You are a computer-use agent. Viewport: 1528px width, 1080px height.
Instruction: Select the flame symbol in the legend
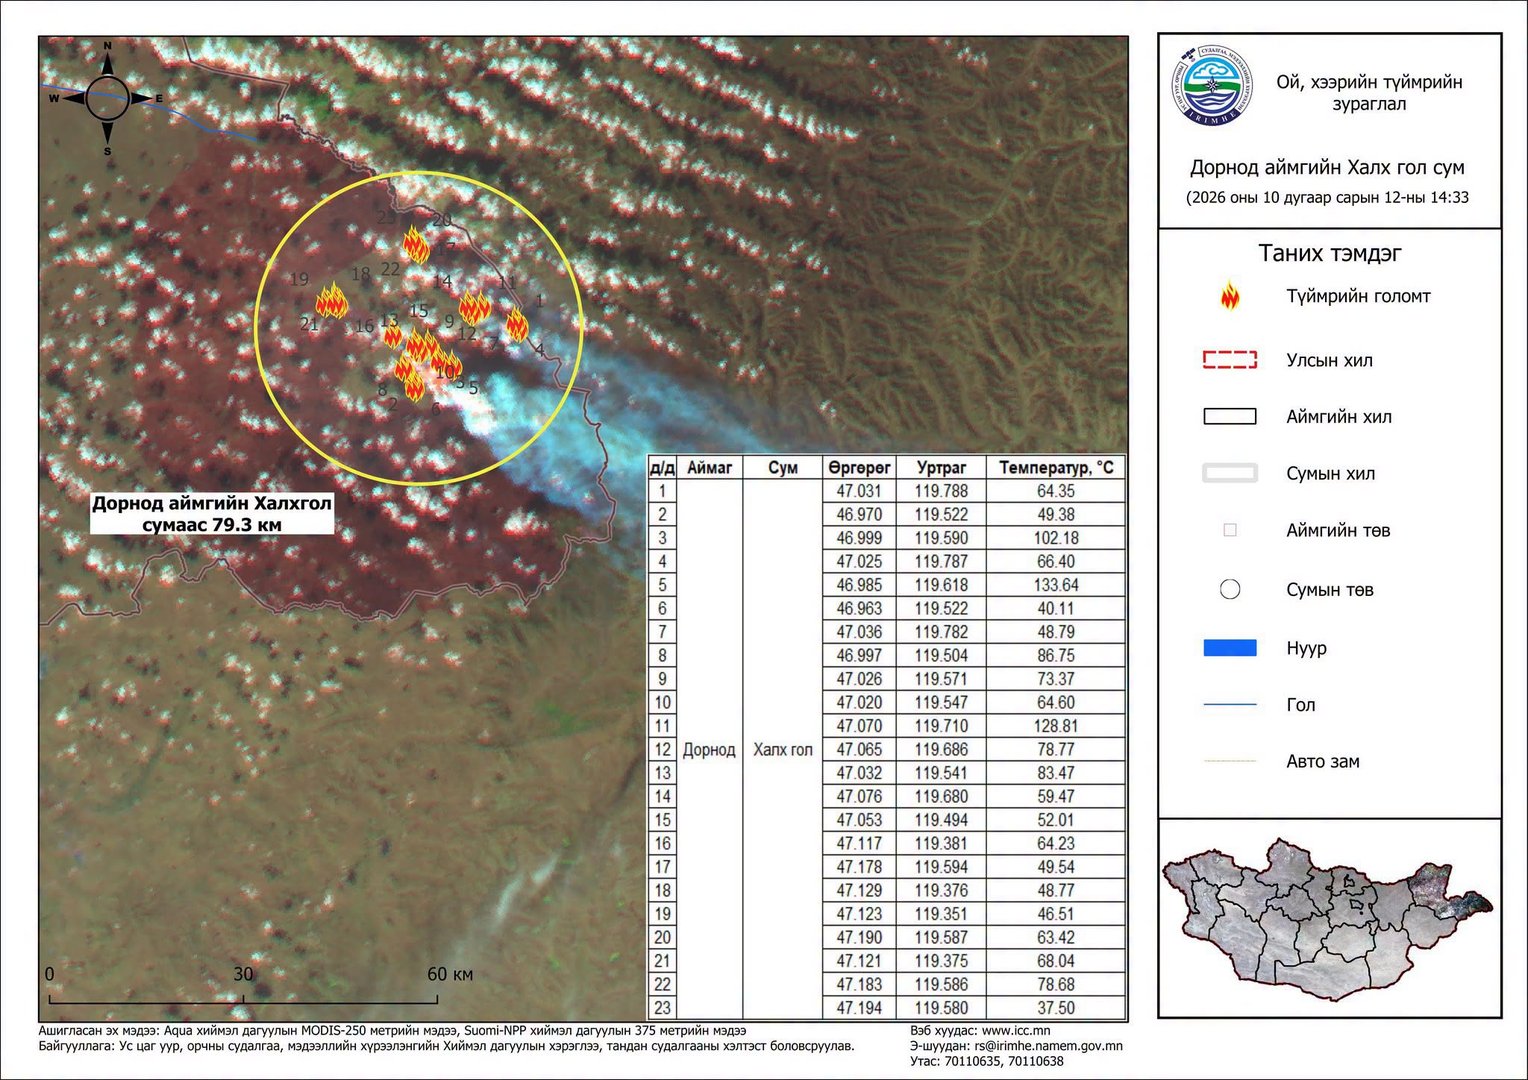pyautogui.click(x=1230, y=296)
